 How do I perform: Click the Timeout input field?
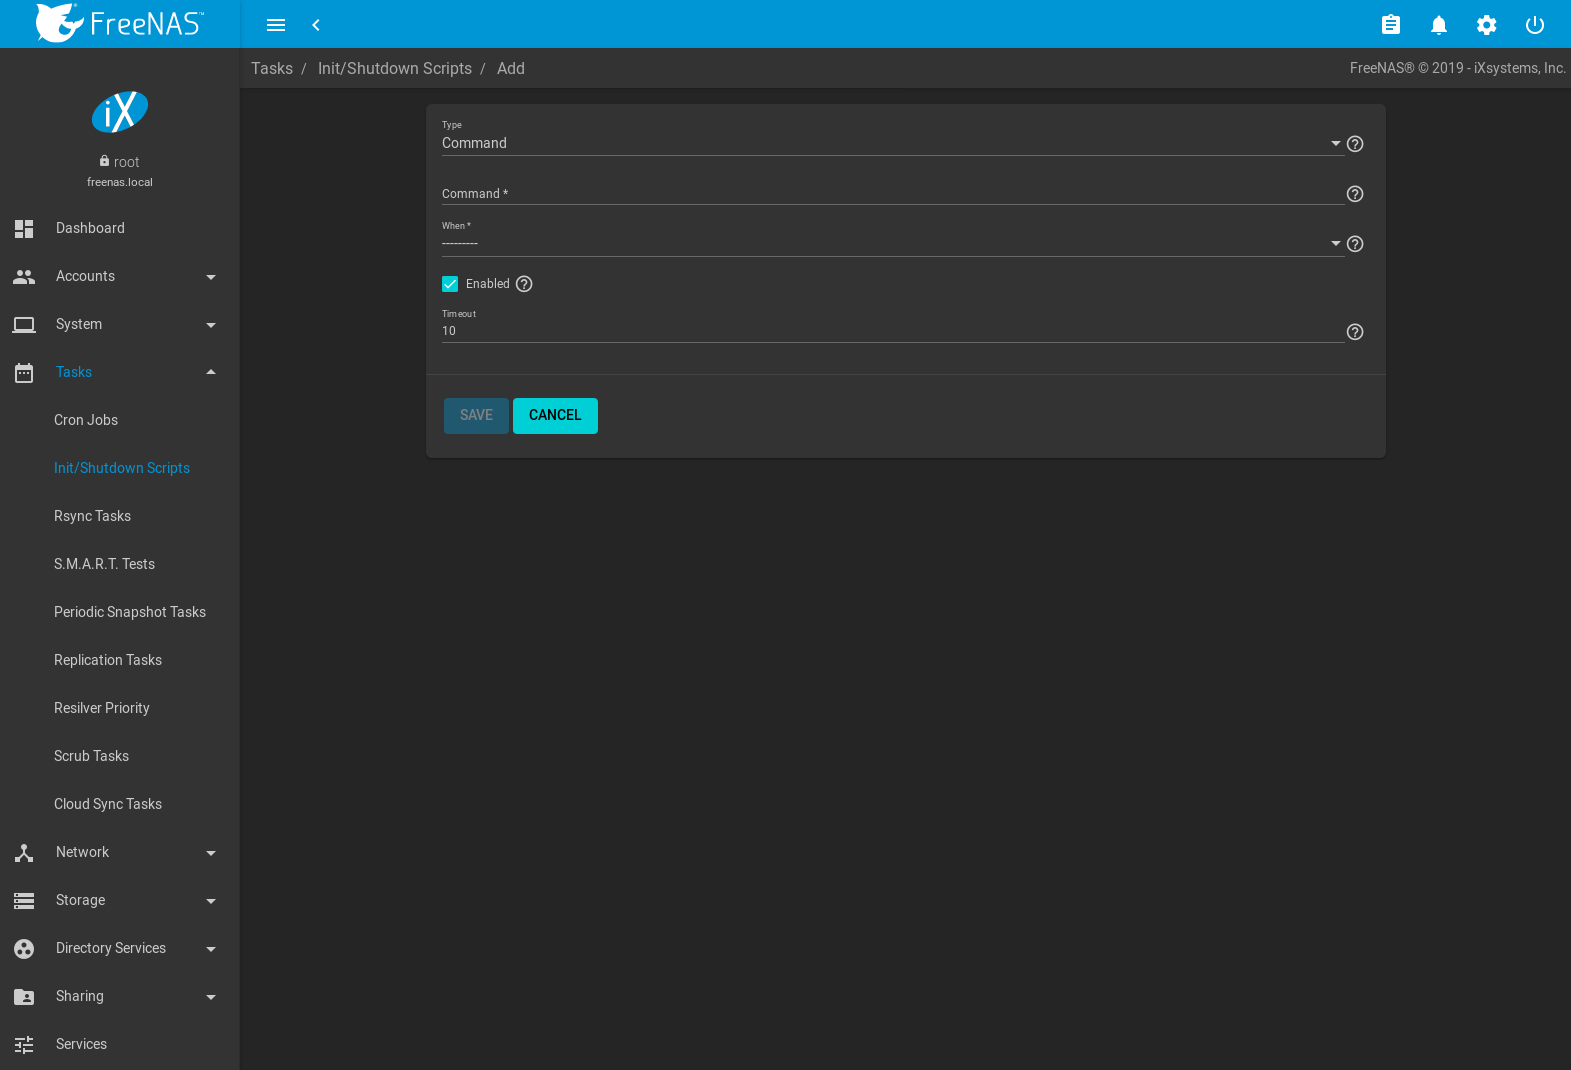(x=892, y=331)
